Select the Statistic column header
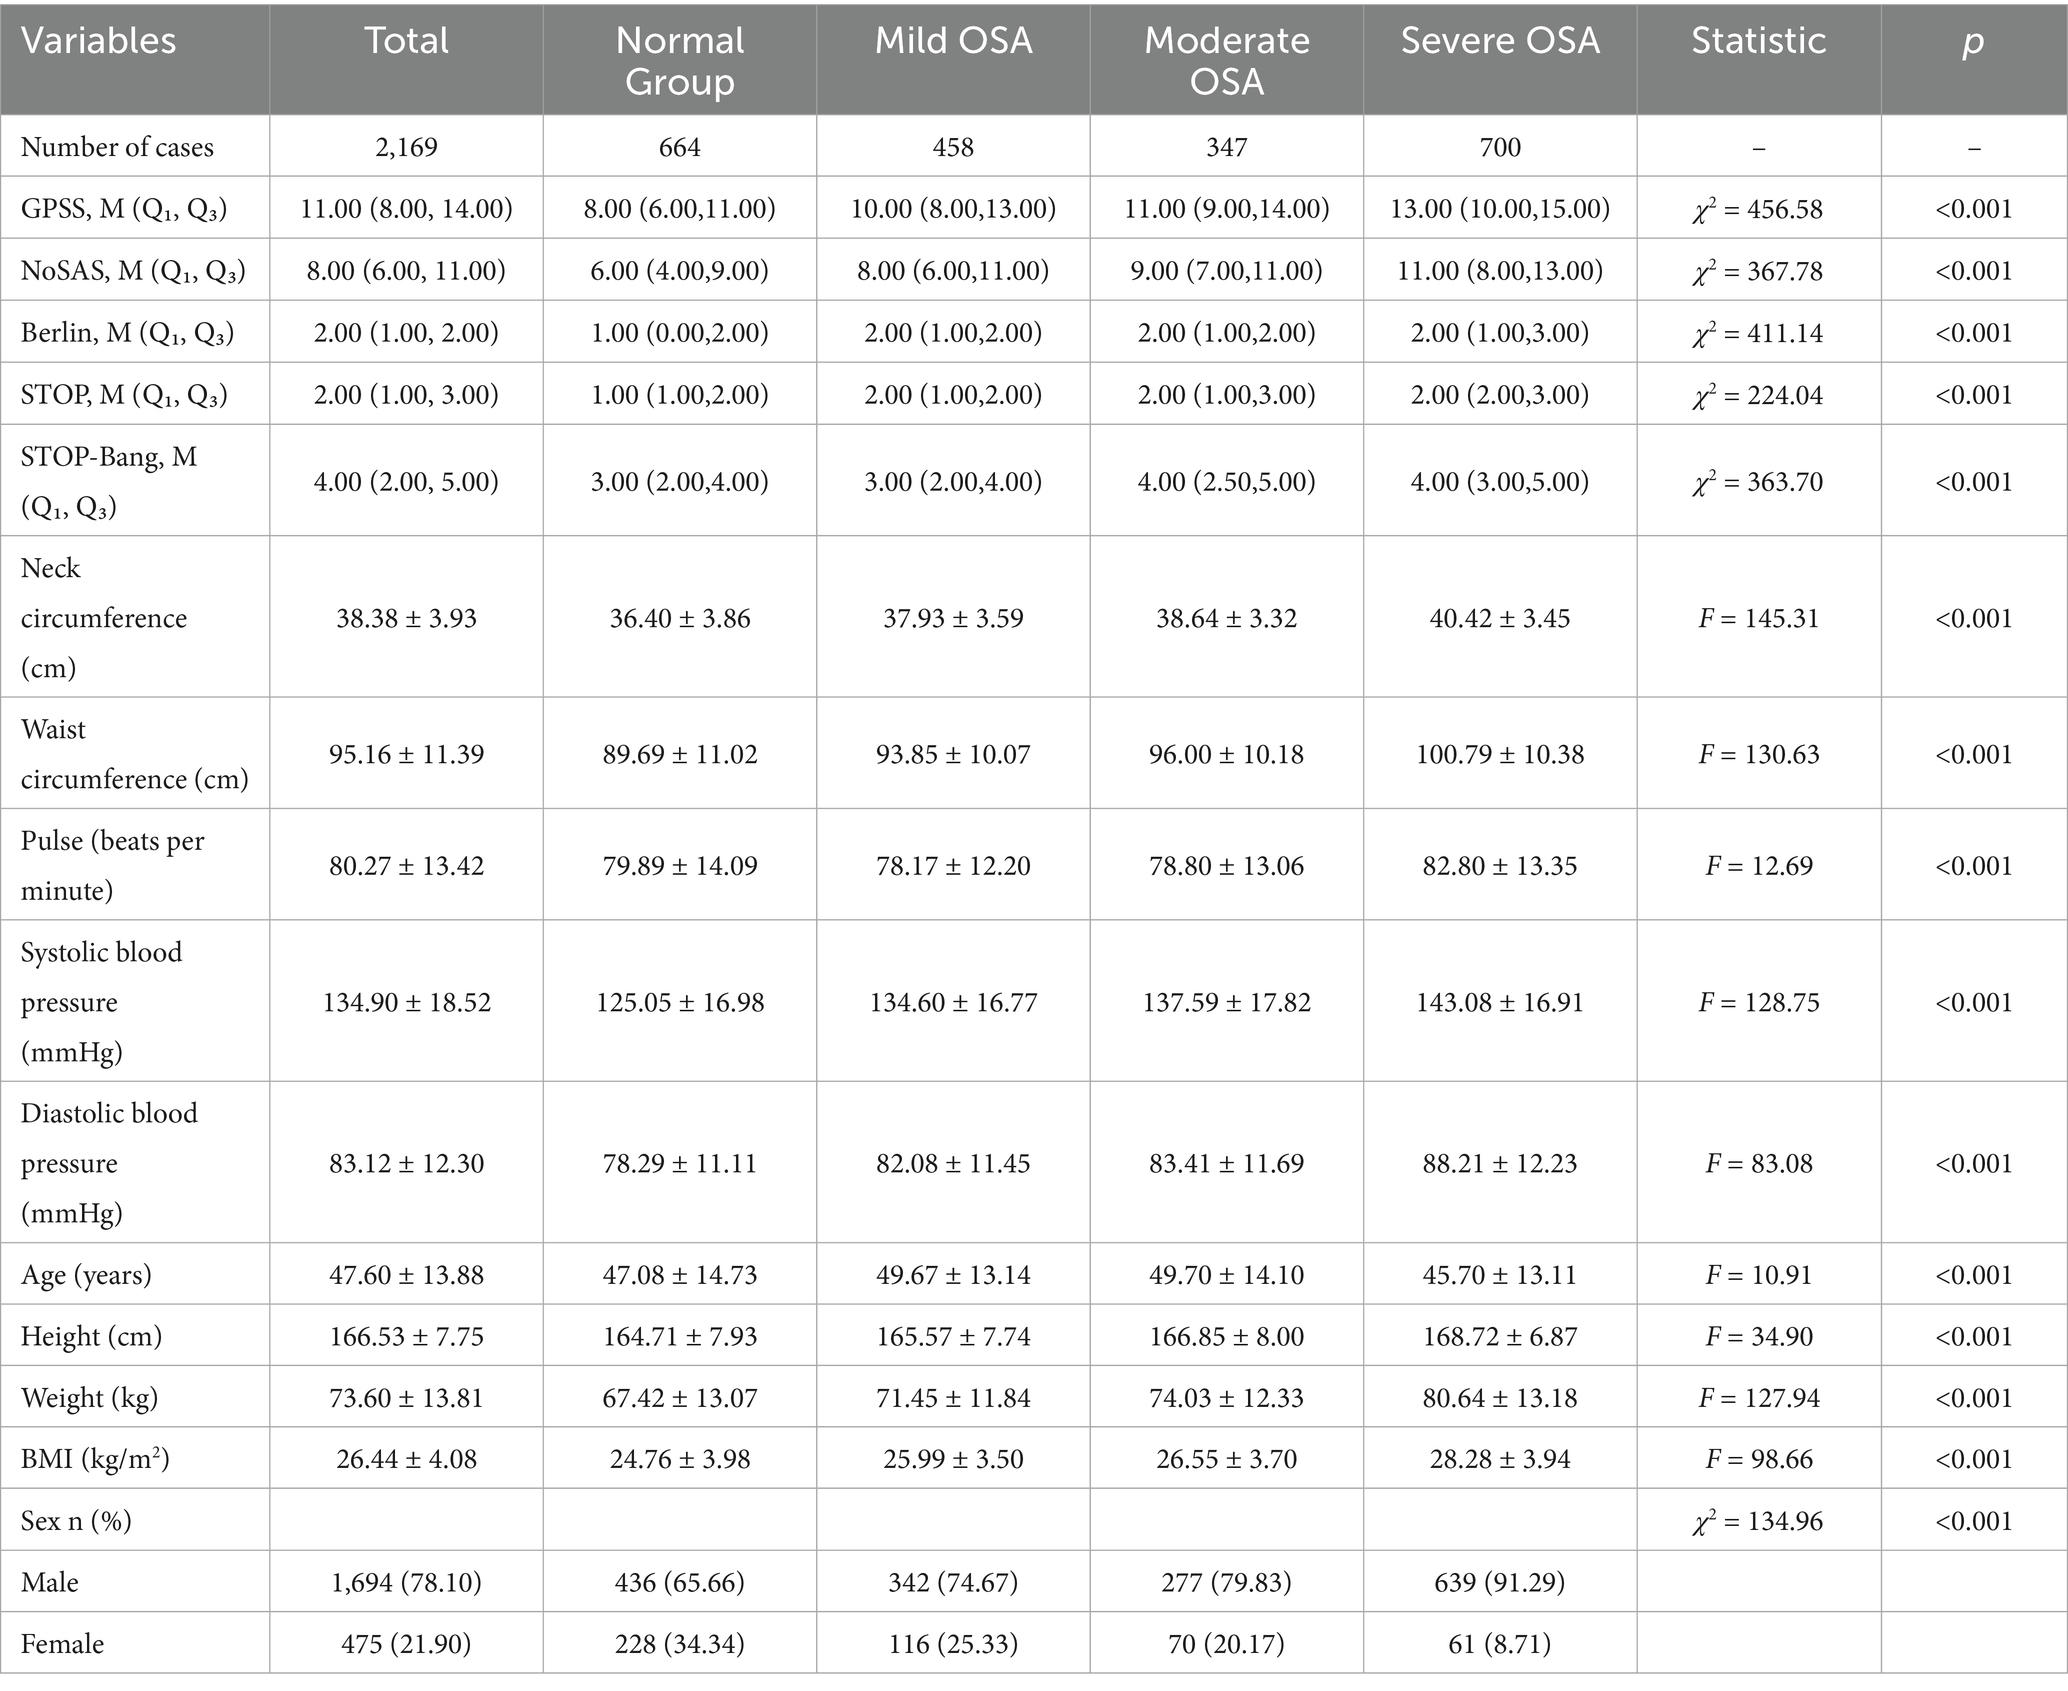 coord(1758,41)
